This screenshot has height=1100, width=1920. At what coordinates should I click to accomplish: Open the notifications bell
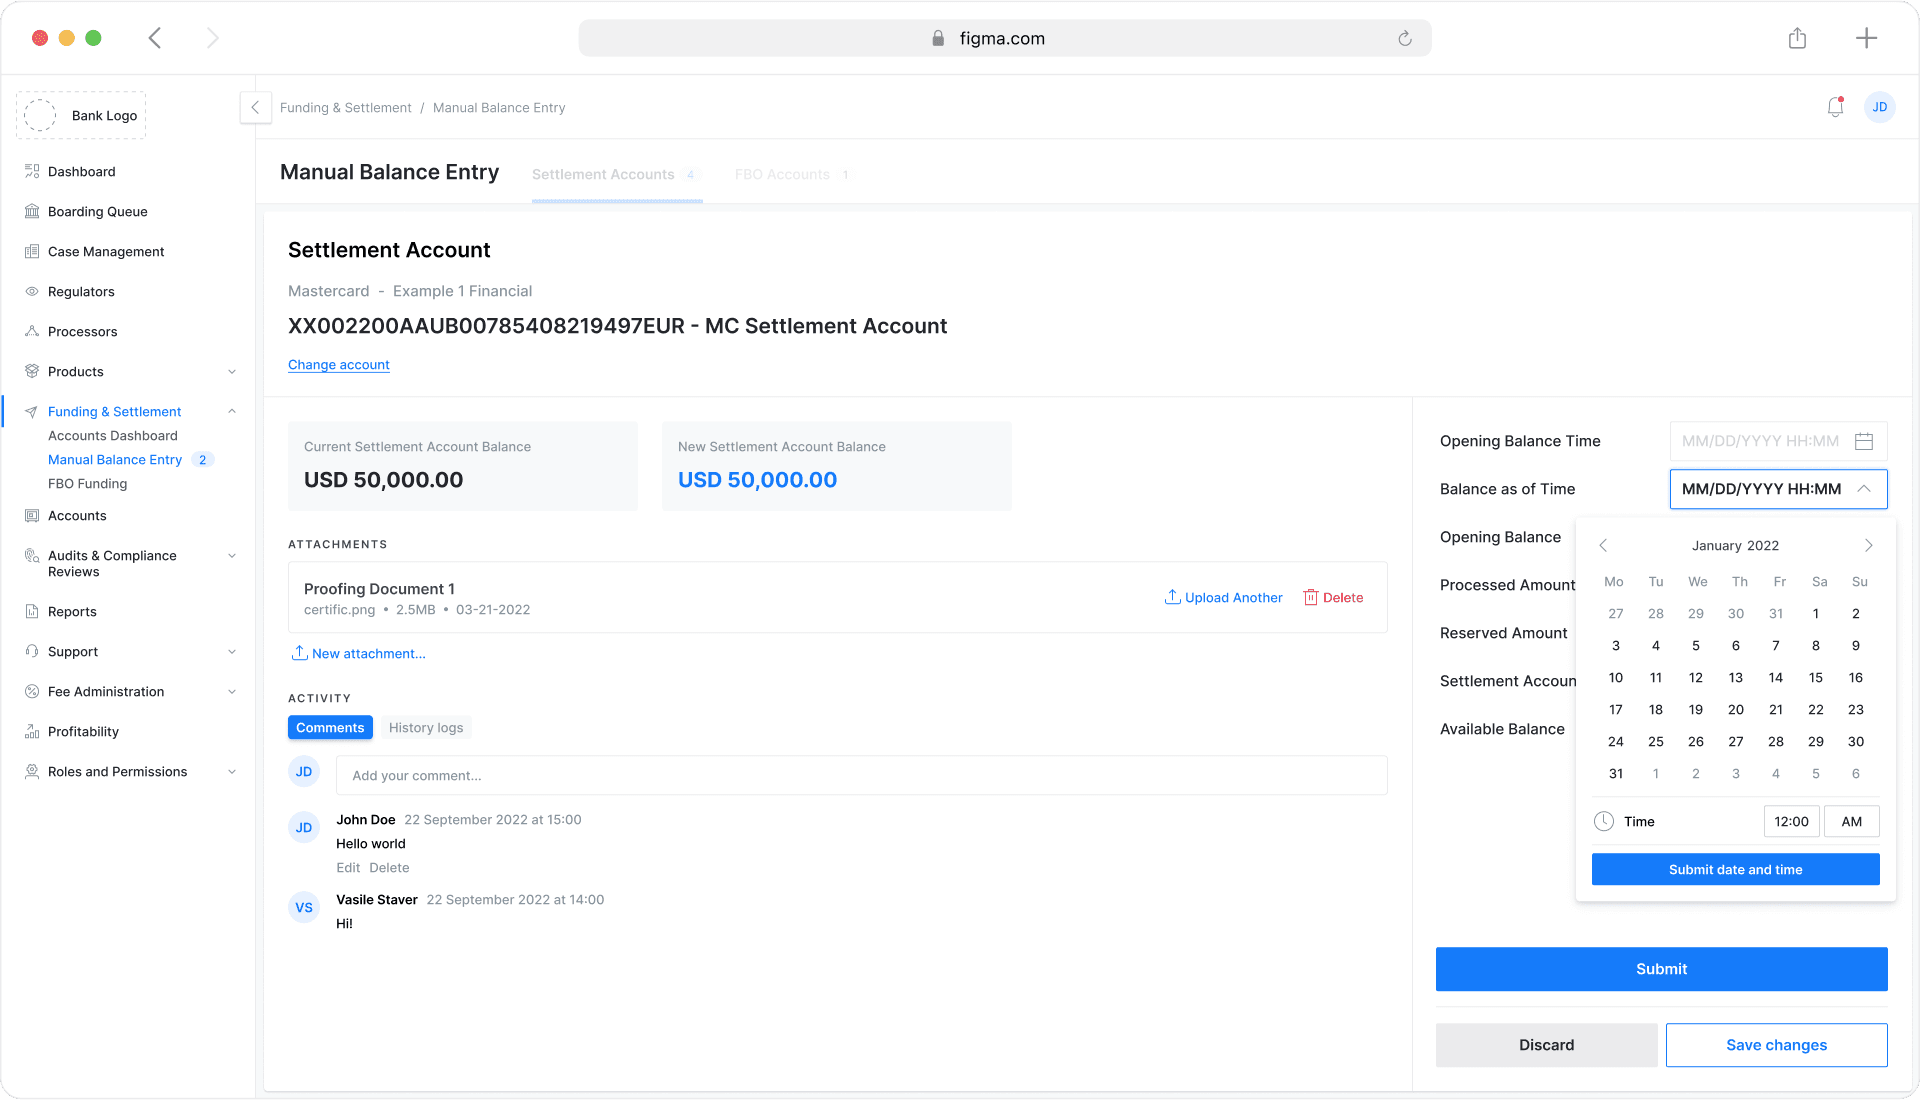(x=1835, y=107)
